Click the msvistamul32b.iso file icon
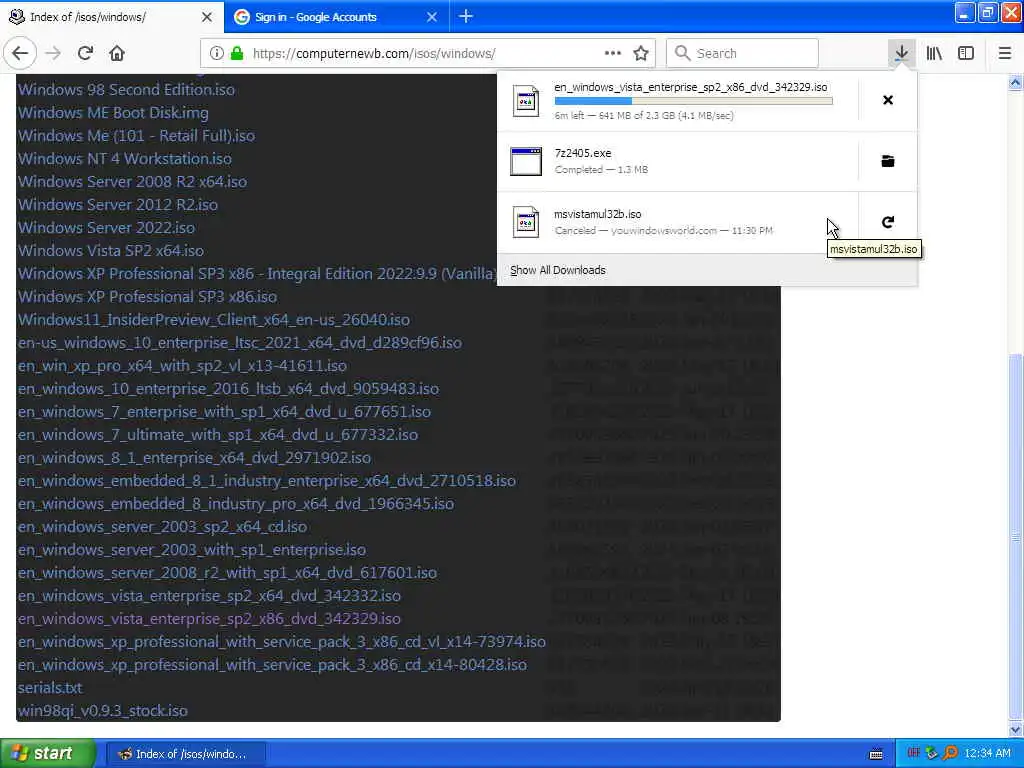Screen dimensions: 1024x768 click(526, 222)
